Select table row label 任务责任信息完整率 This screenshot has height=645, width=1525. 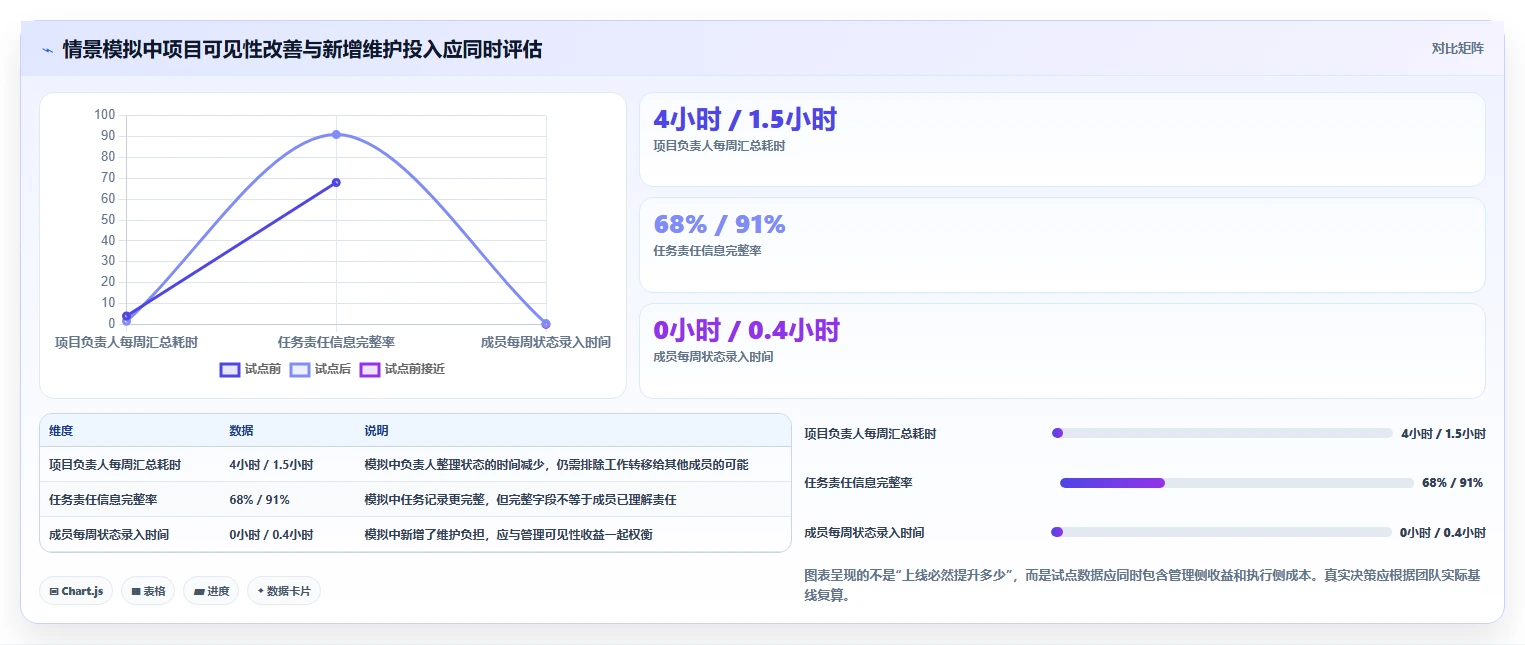click(x=103, y=500)
